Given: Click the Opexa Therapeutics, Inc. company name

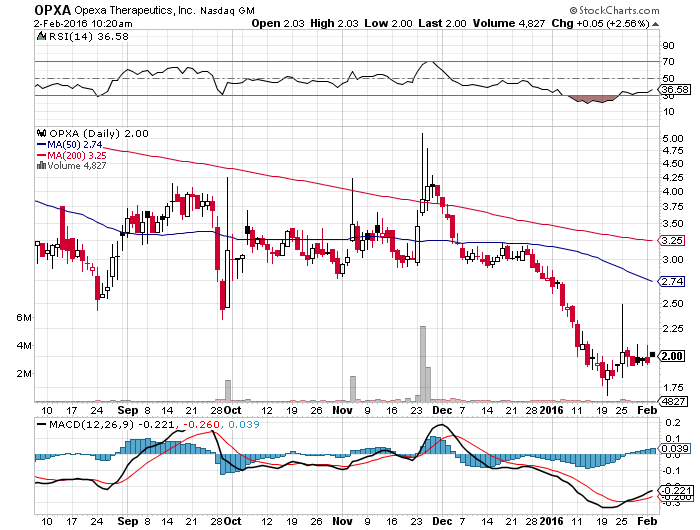Looking at the screenshot, I should pyautogui.click(x=135, y=10).
